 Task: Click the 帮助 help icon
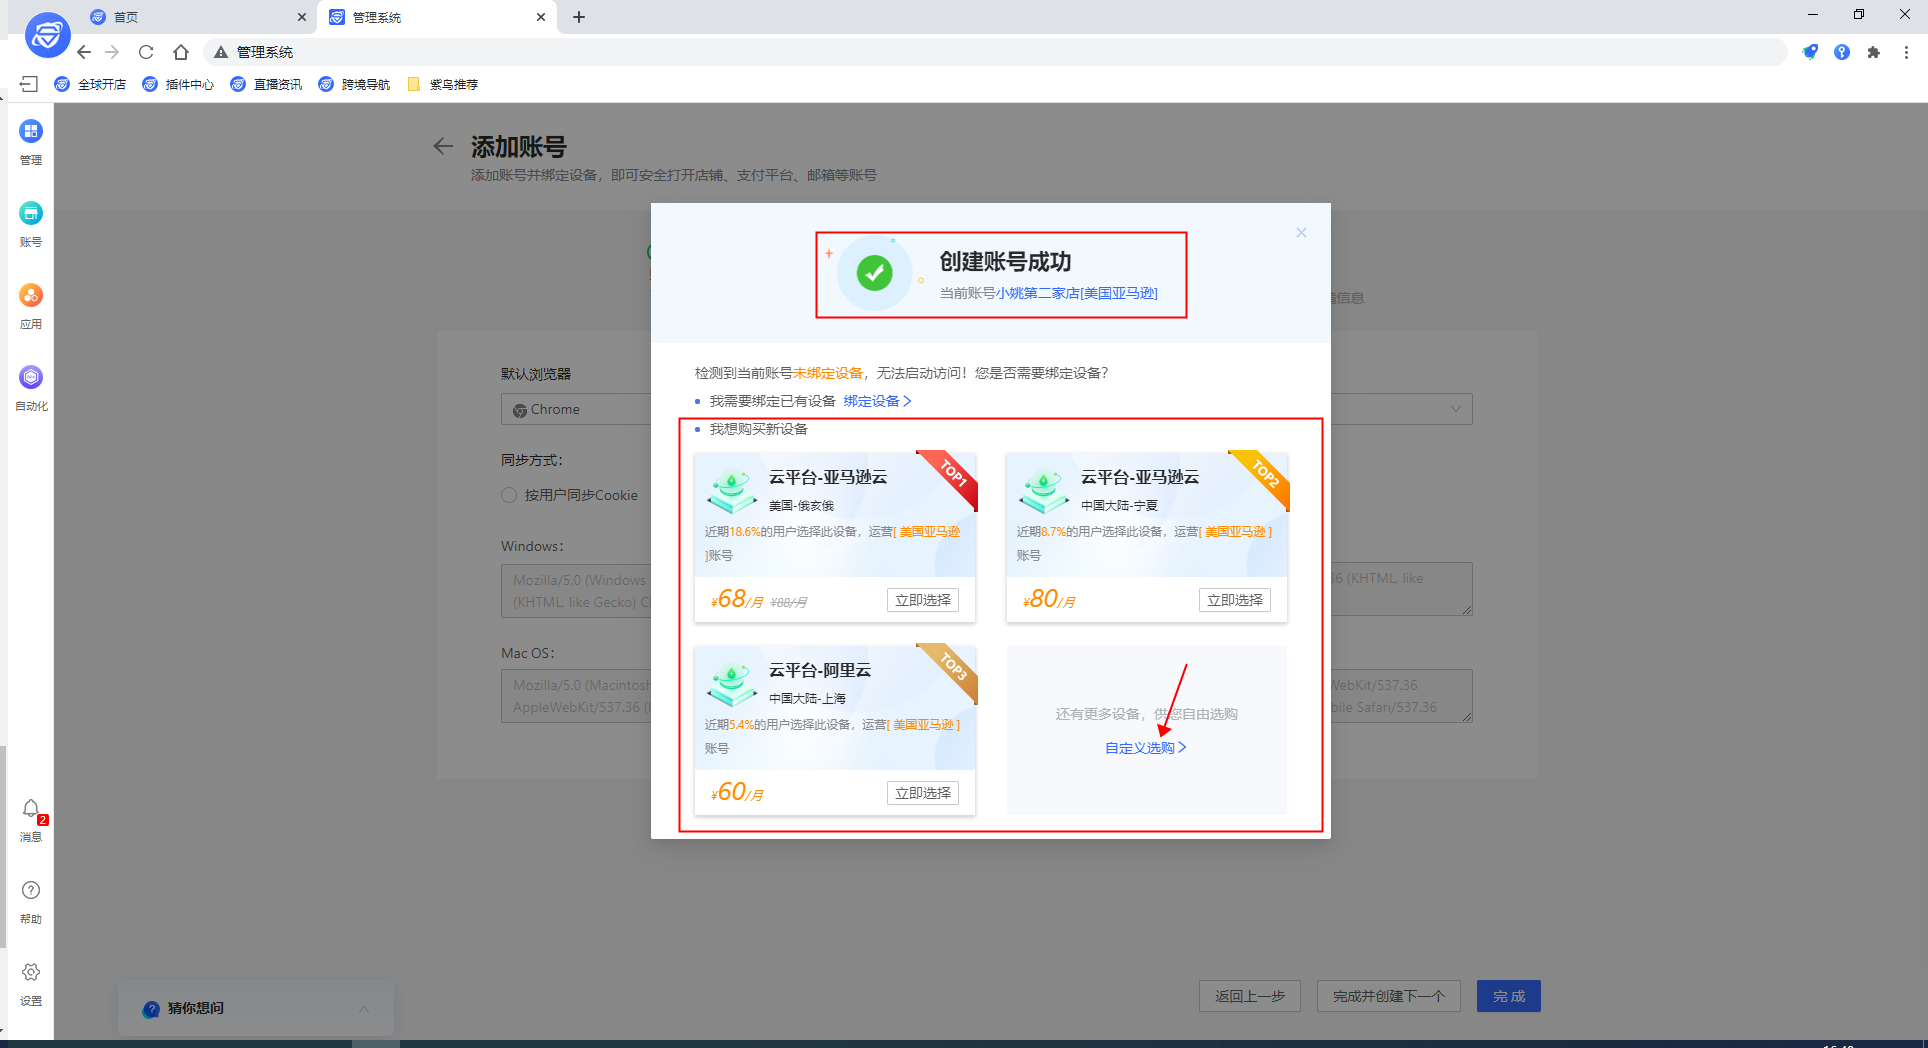(30, 898)
